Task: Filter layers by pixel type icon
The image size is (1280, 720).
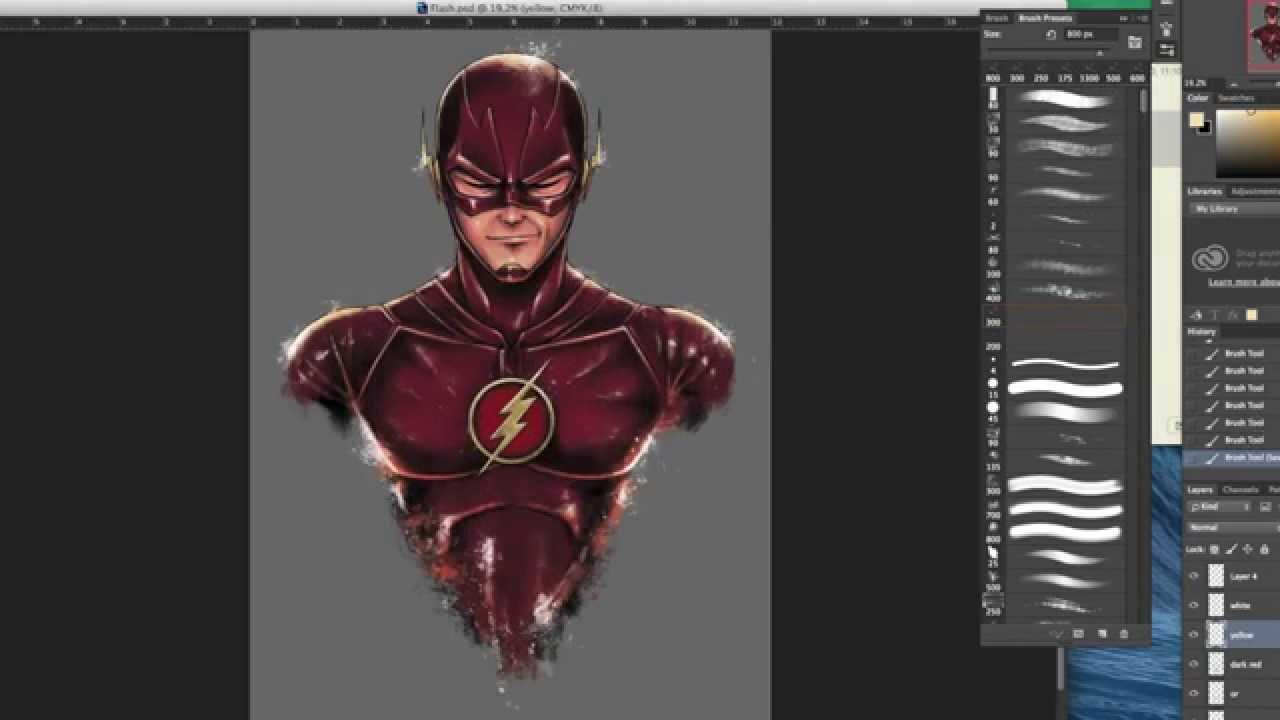Action: (1265, 507)
